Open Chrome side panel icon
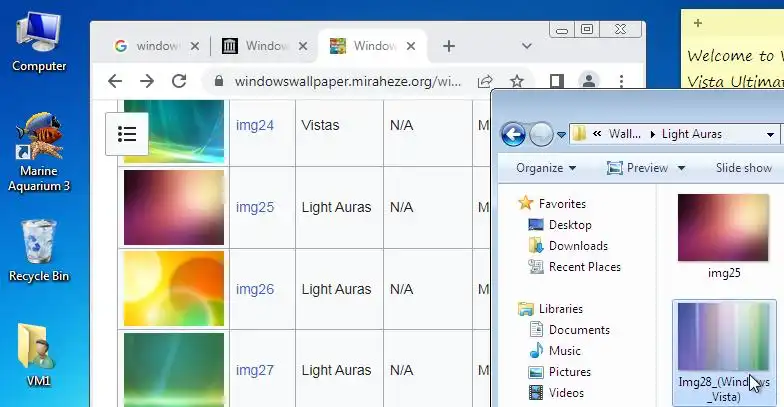784x407 pixels. [x=556, y=81]
